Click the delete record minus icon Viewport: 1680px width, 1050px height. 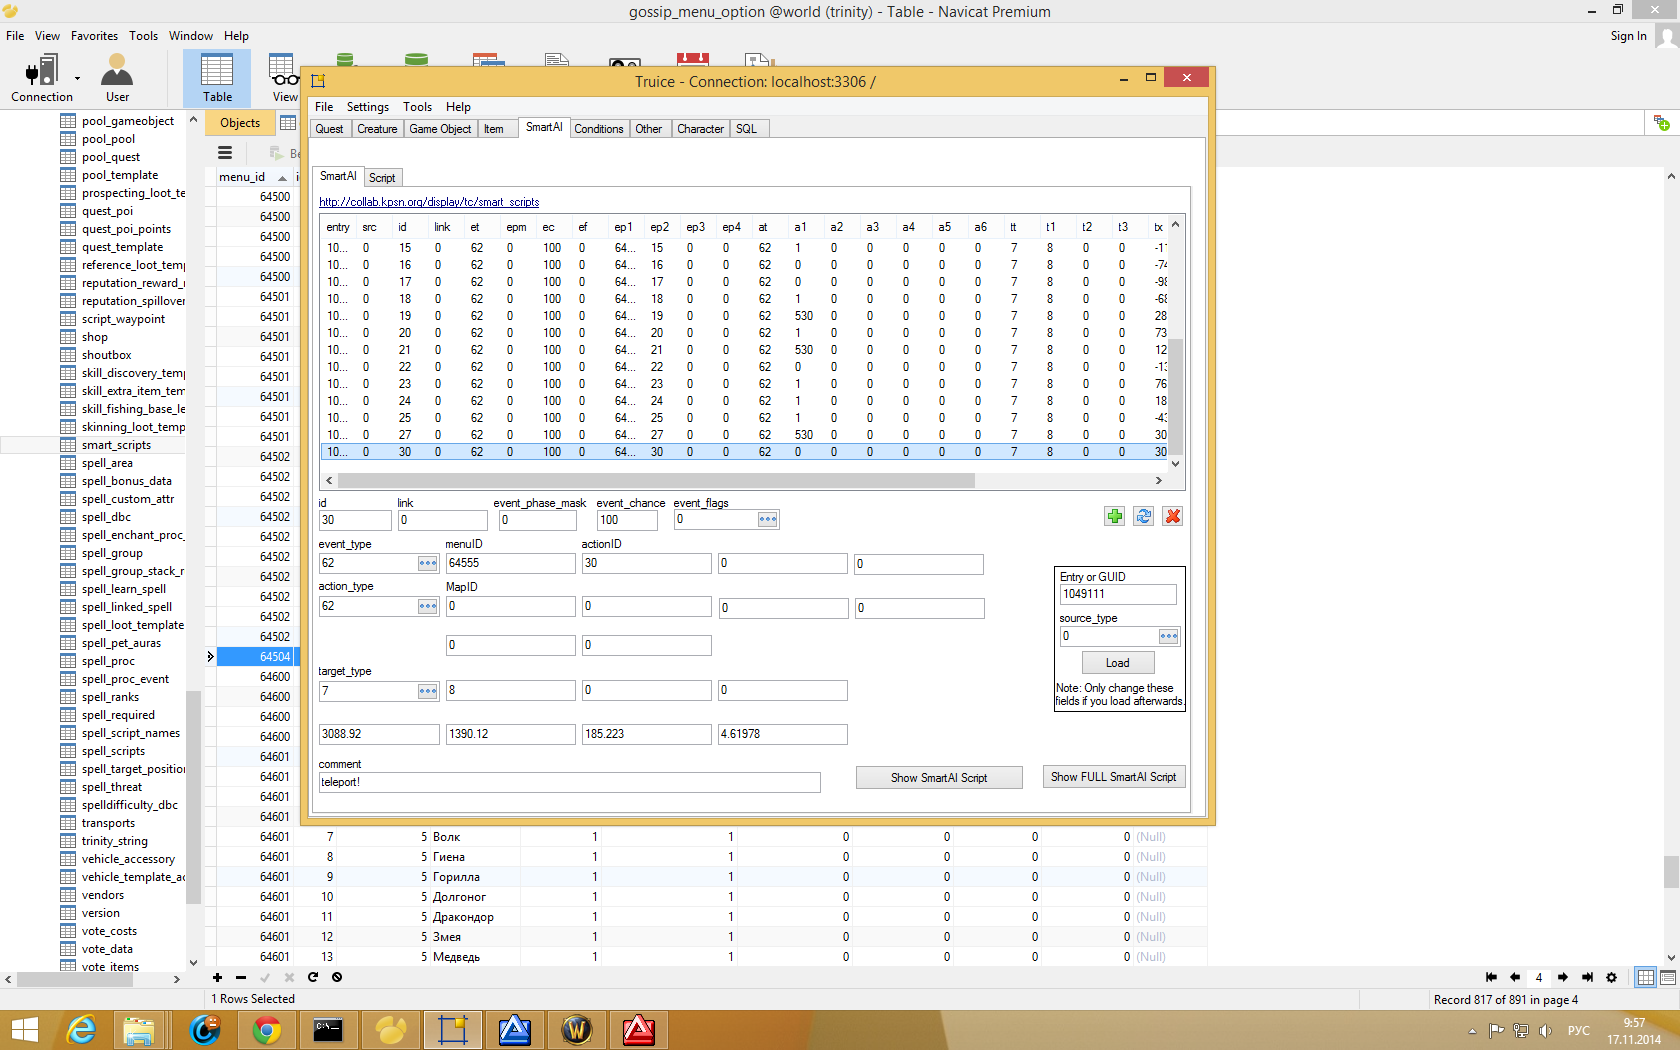pos(241,977)
